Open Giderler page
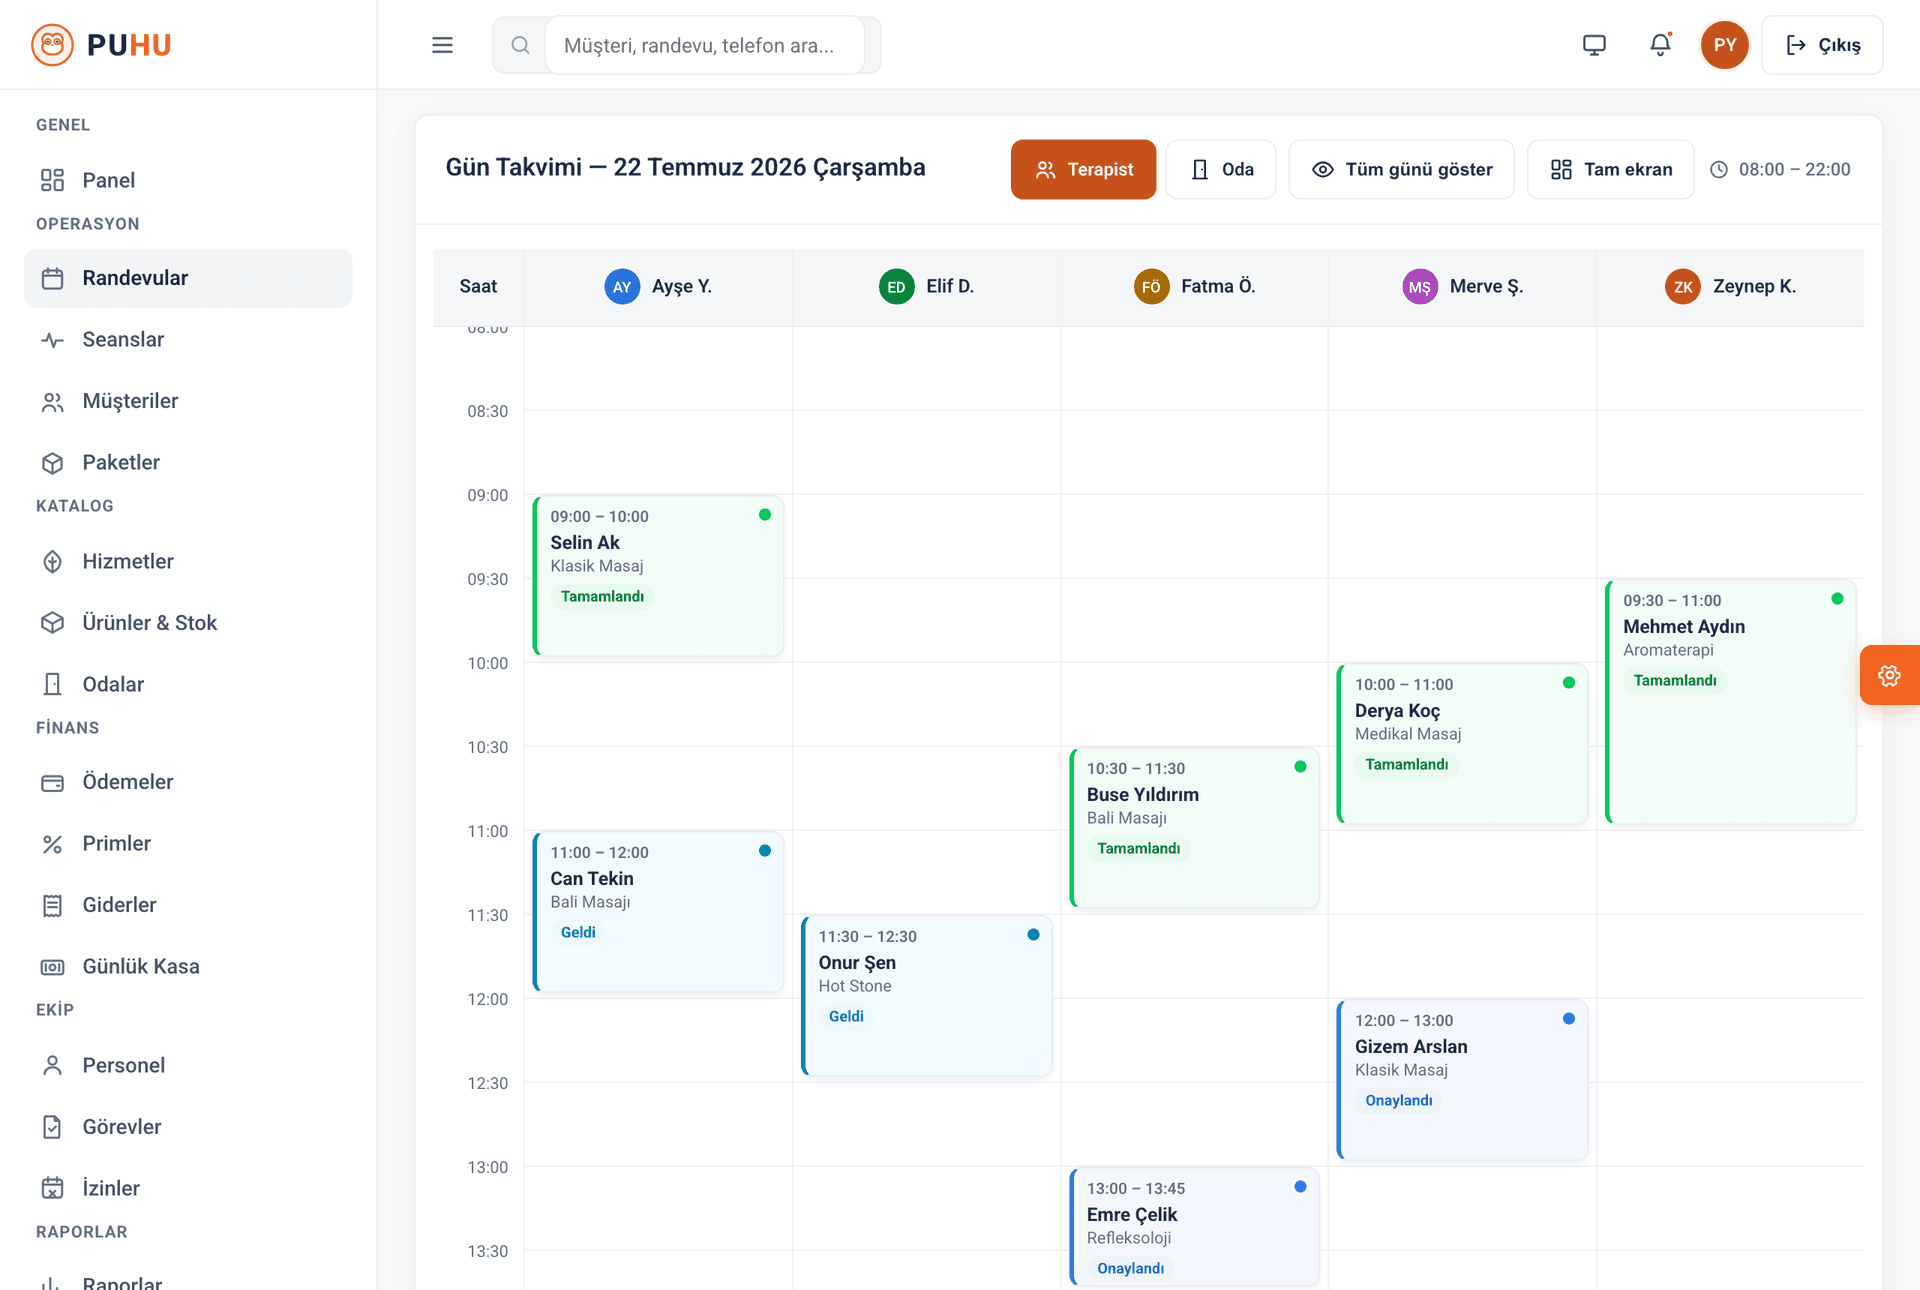Screen dimensions: 1920x1290 pyautogui.click(x=188, y=905)
